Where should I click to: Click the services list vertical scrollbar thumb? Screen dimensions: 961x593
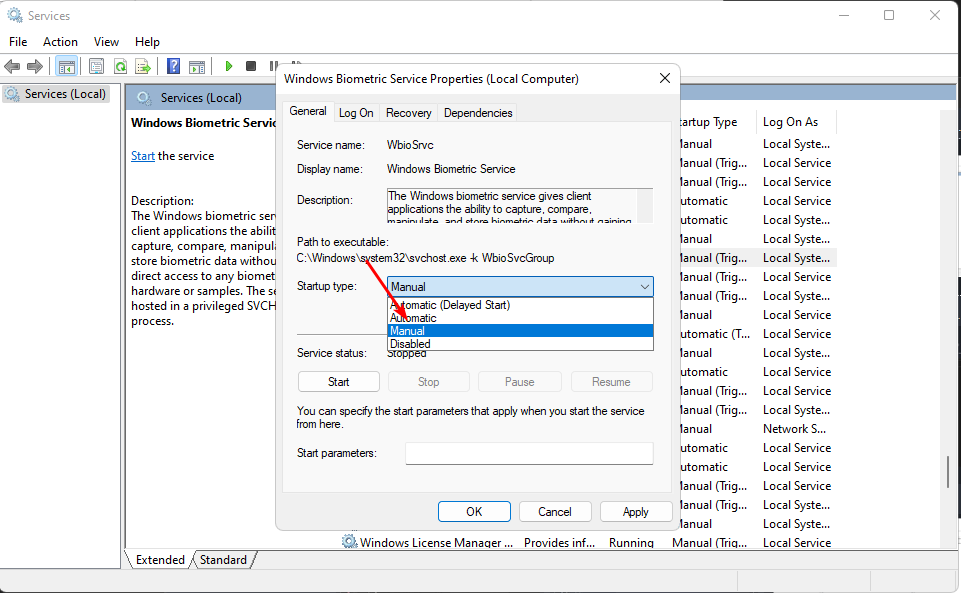pyautogui.click(x=948, y=472)
